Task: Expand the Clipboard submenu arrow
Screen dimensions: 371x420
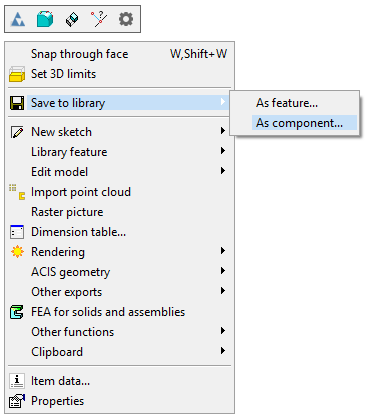Action: tap(223, 351)
